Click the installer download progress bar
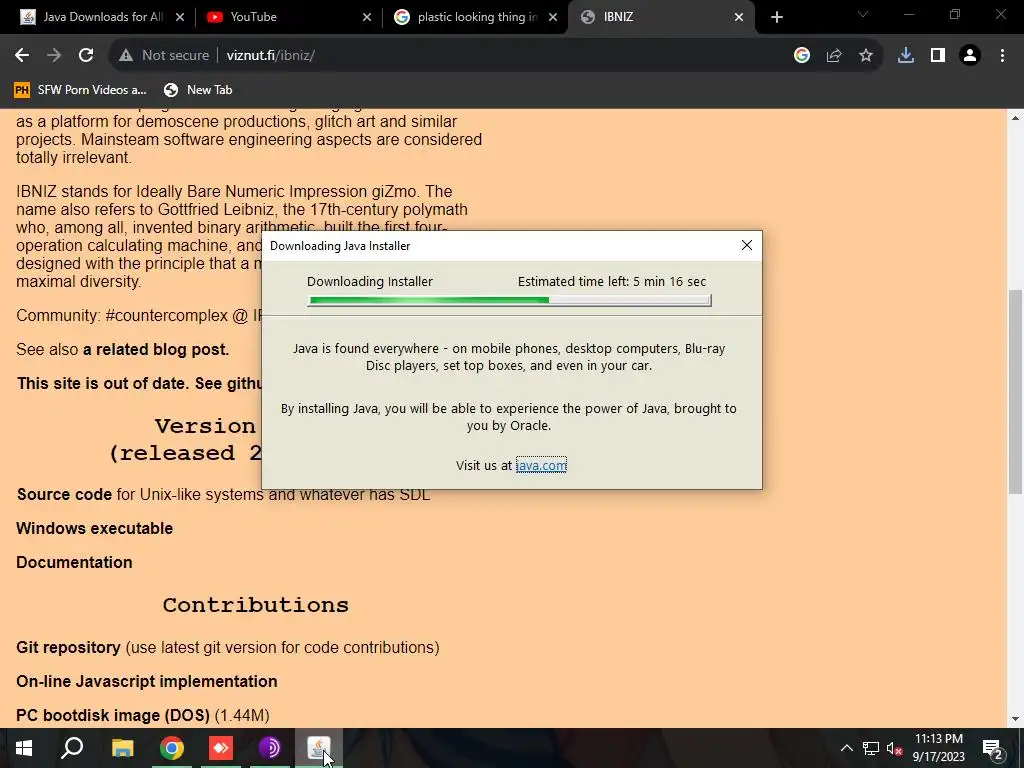 click(509, 300)
